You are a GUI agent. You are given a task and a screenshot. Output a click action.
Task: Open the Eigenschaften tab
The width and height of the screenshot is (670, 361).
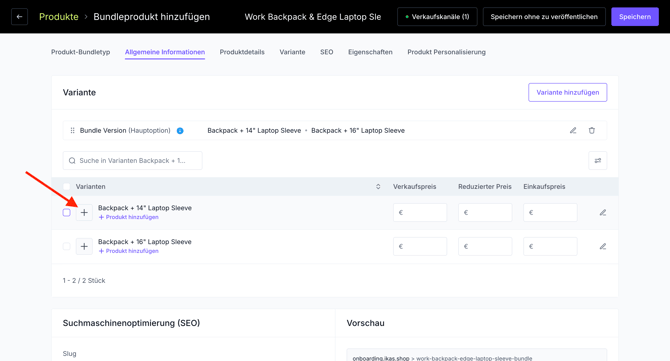pyautogui.click(x=370, y=52)
